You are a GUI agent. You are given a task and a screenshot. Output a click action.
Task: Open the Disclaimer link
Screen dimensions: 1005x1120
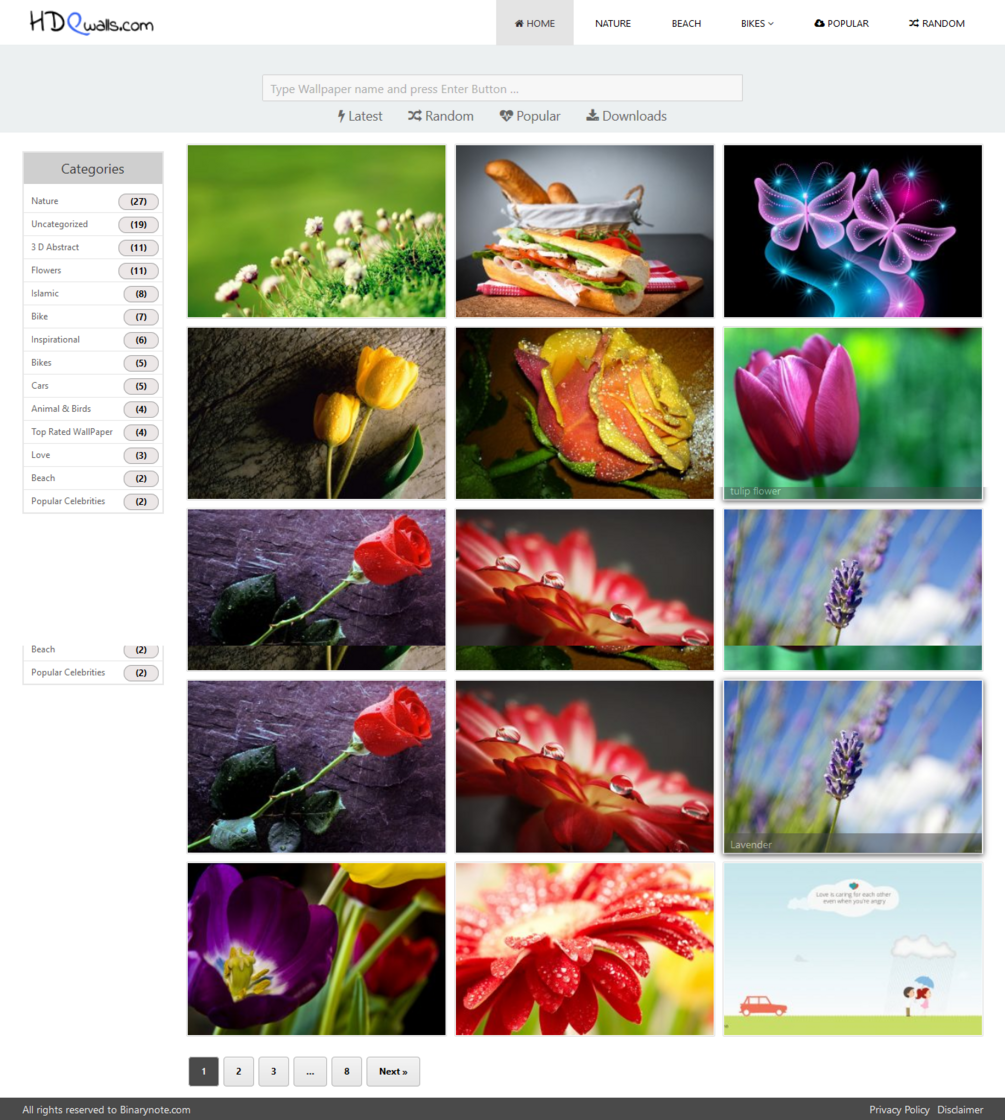click(960, 1109)
